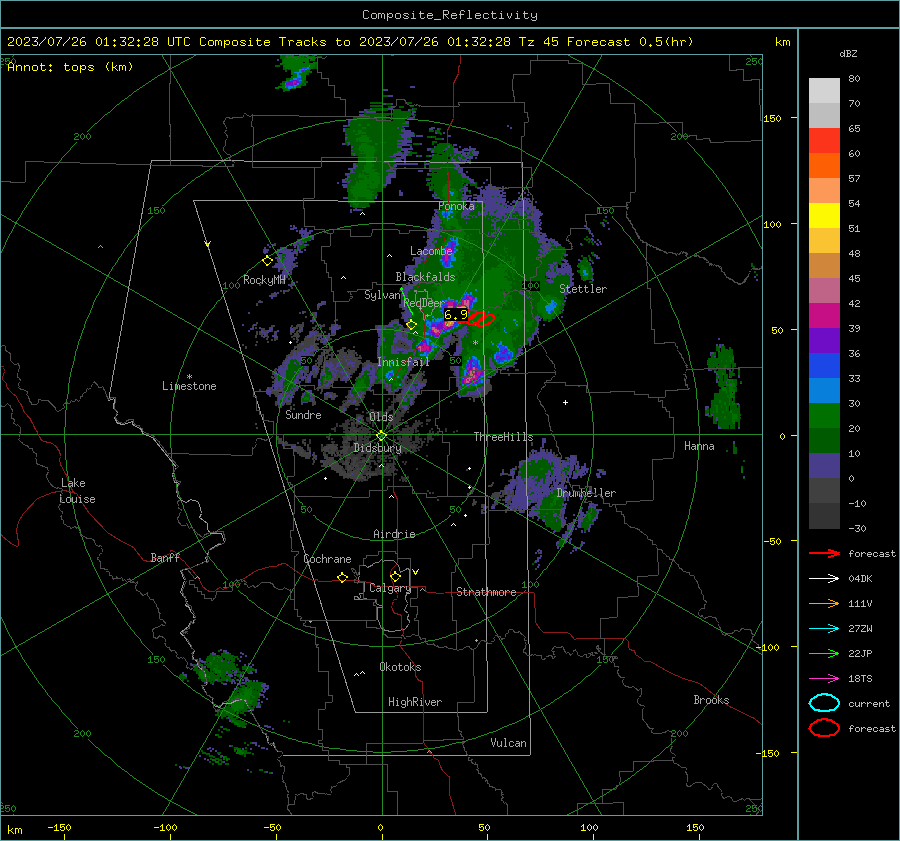The height and width of the screenshot is (841, 900).
Task: Click the red forecast arrow legend icon
Action: point(824,553)
